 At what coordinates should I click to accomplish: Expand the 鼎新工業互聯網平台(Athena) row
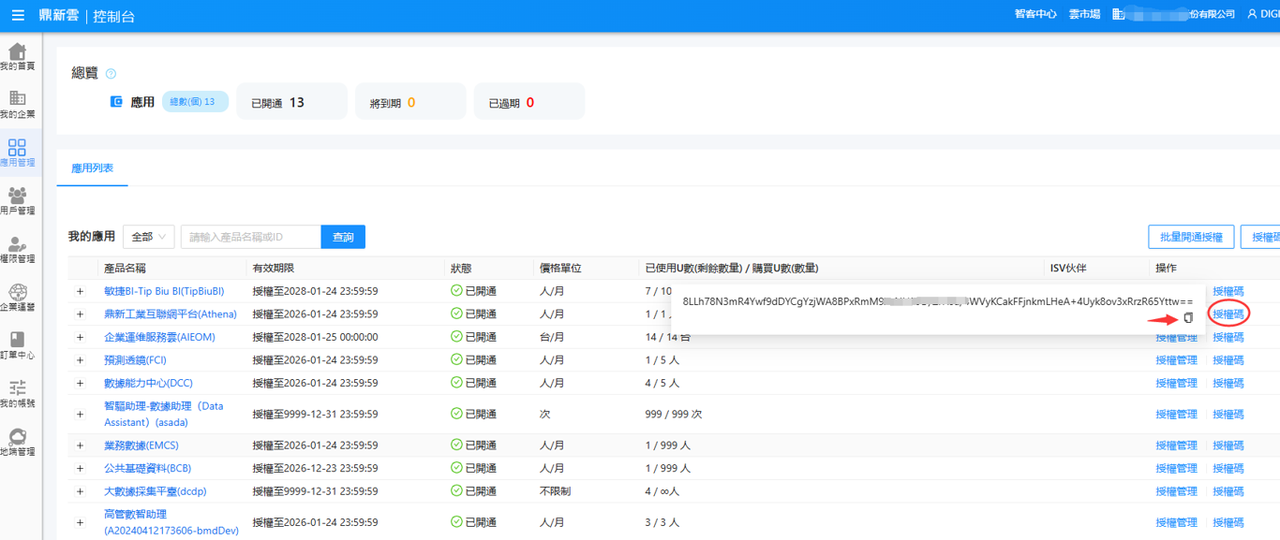tap(80, 314)
